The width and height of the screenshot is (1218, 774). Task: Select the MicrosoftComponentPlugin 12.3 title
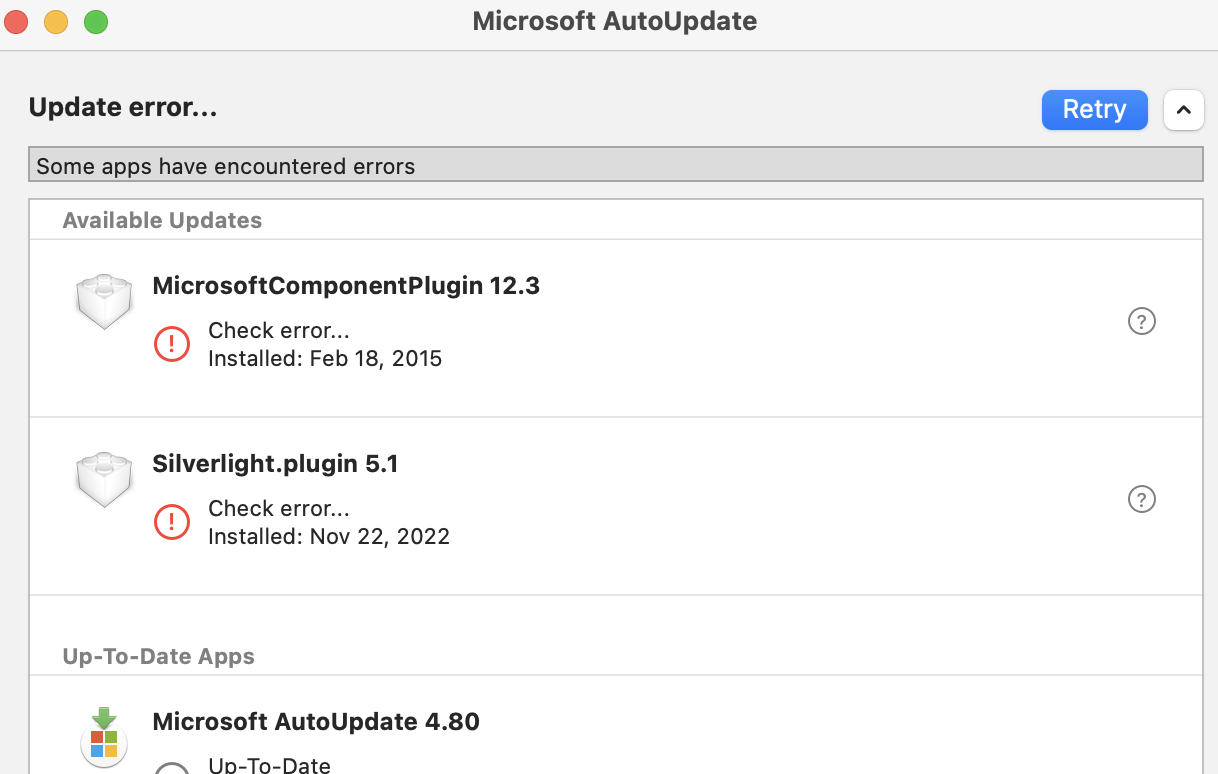[x=346, y=286]
